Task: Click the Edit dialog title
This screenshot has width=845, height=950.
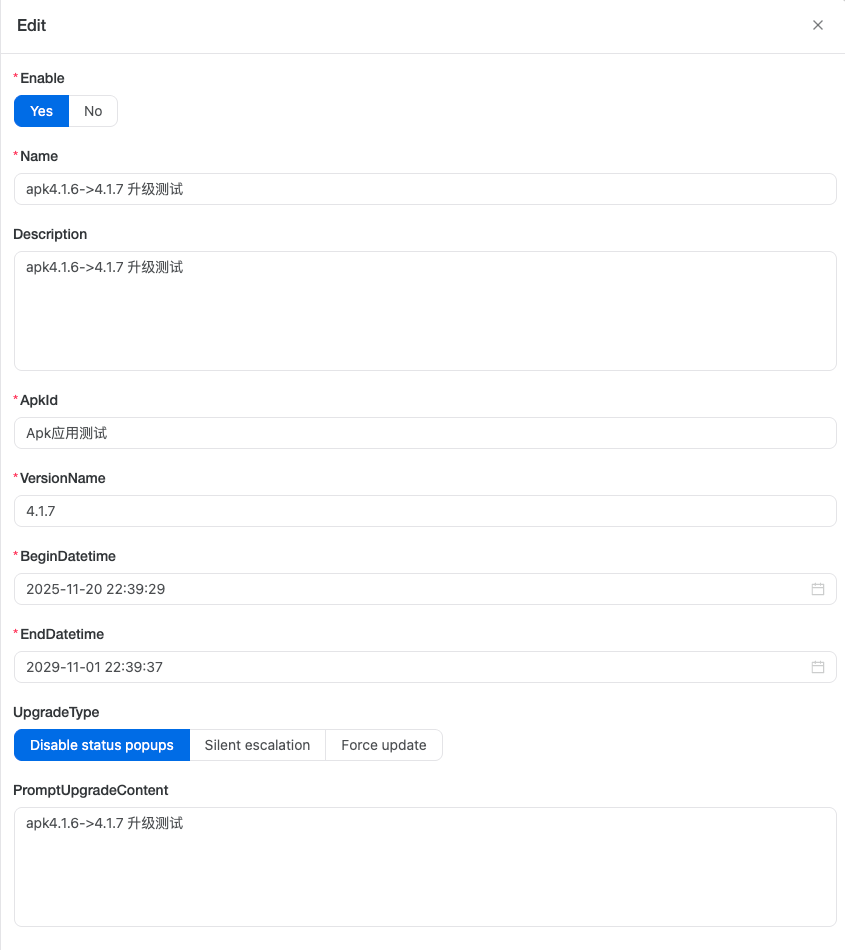Action: (x=32, y=26)
